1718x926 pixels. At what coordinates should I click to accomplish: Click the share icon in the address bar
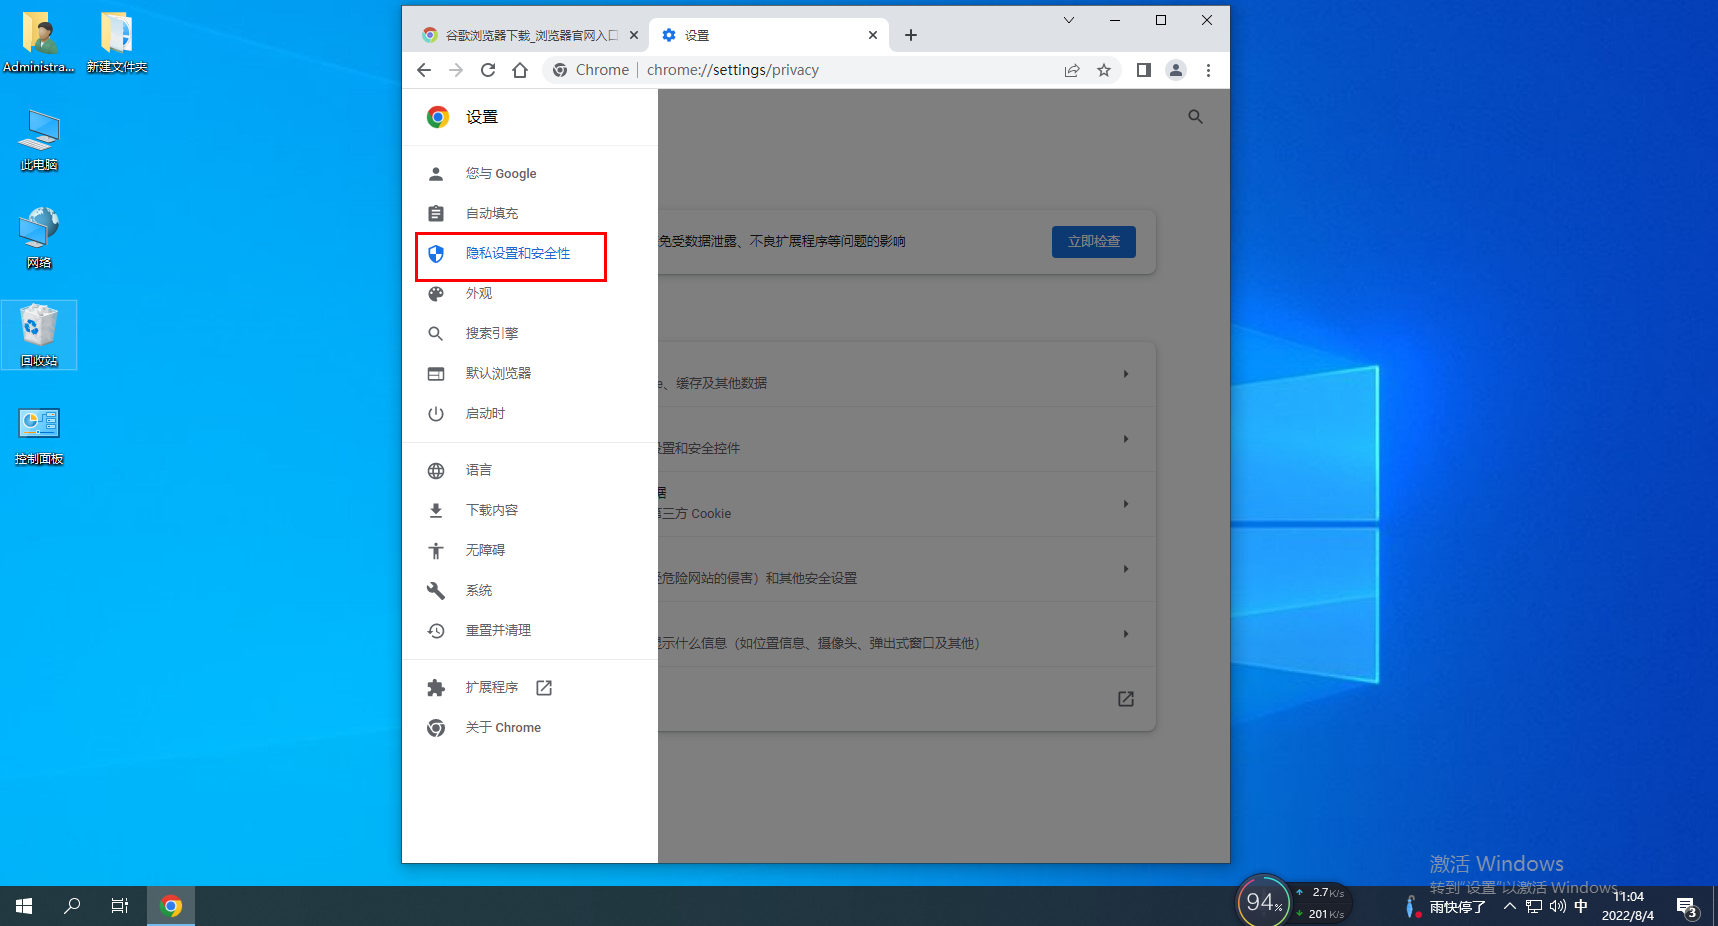pyautogui.click(x=1072, y=70)
